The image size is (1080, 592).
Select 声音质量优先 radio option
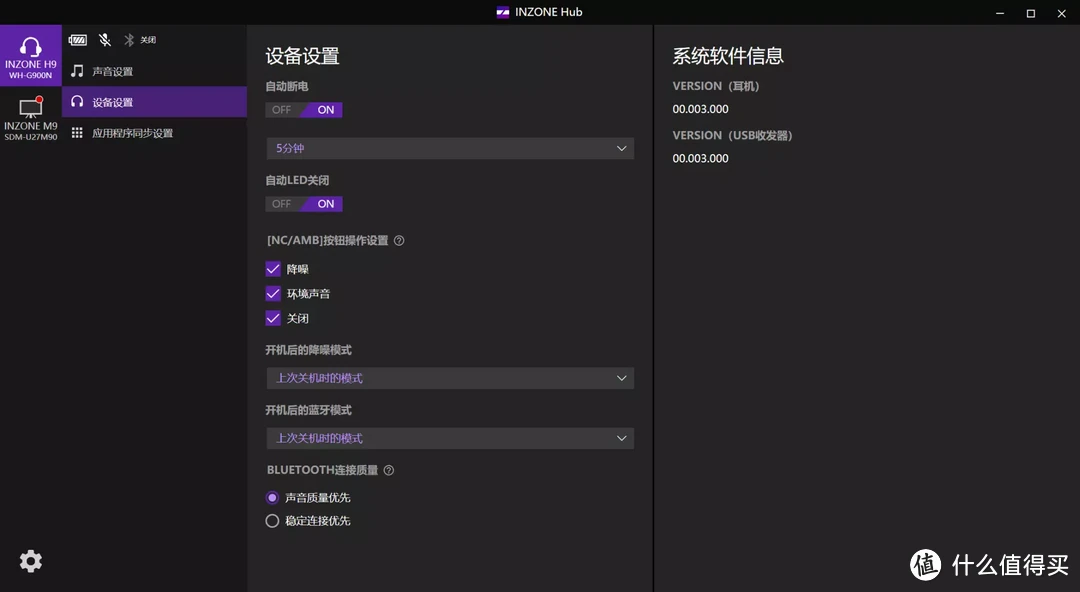click(272, 498)
